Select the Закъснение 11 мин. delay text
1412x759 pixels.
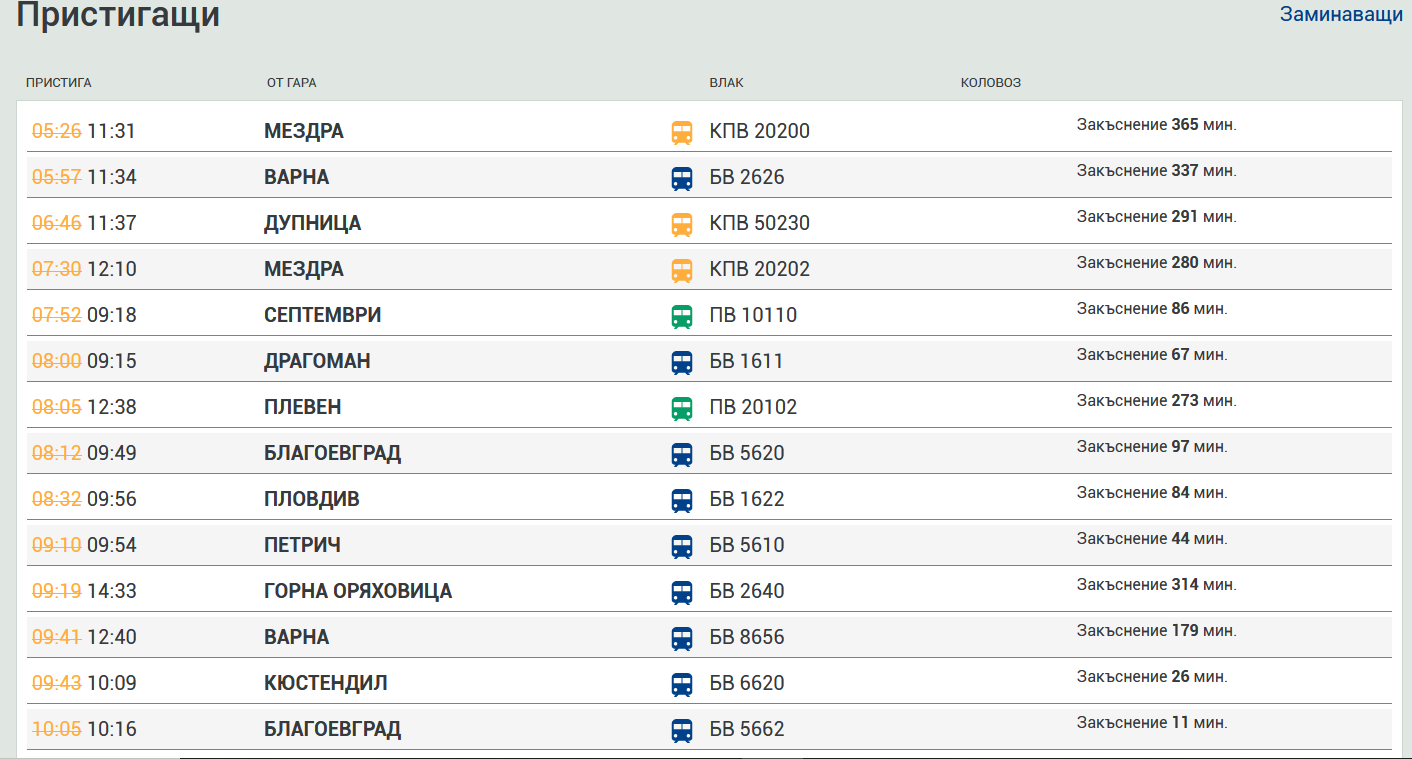click(x=1152, y=723)
